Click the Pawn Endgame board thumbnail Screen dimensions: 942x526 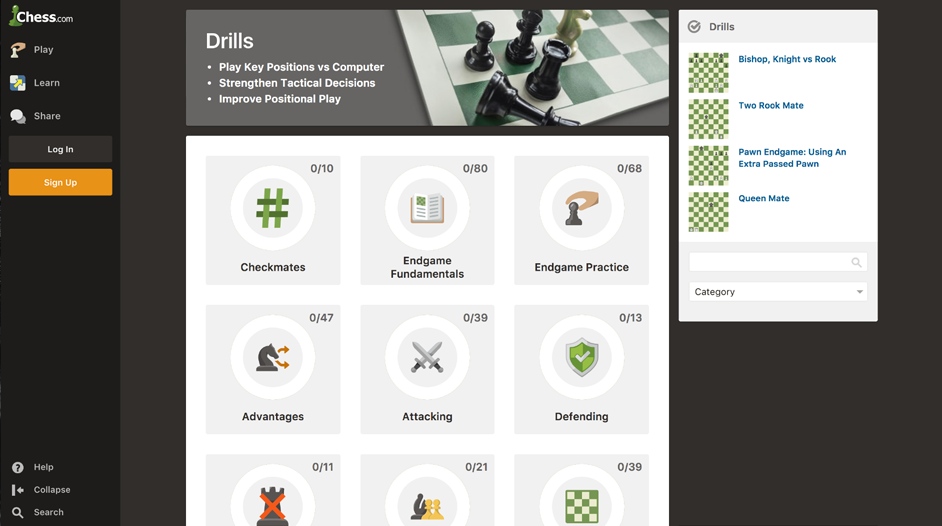click(708, 166)
